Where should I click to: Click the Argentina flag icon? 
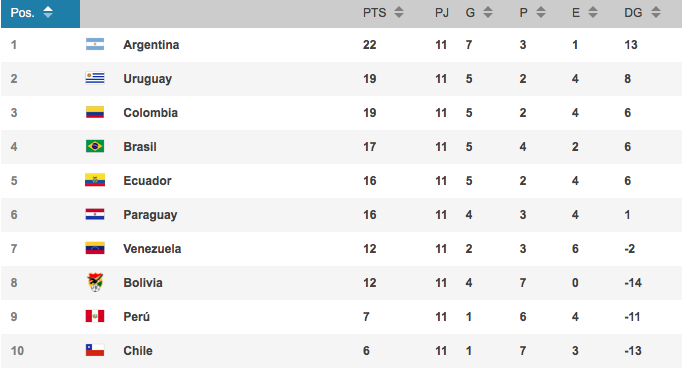pos(95,44)
